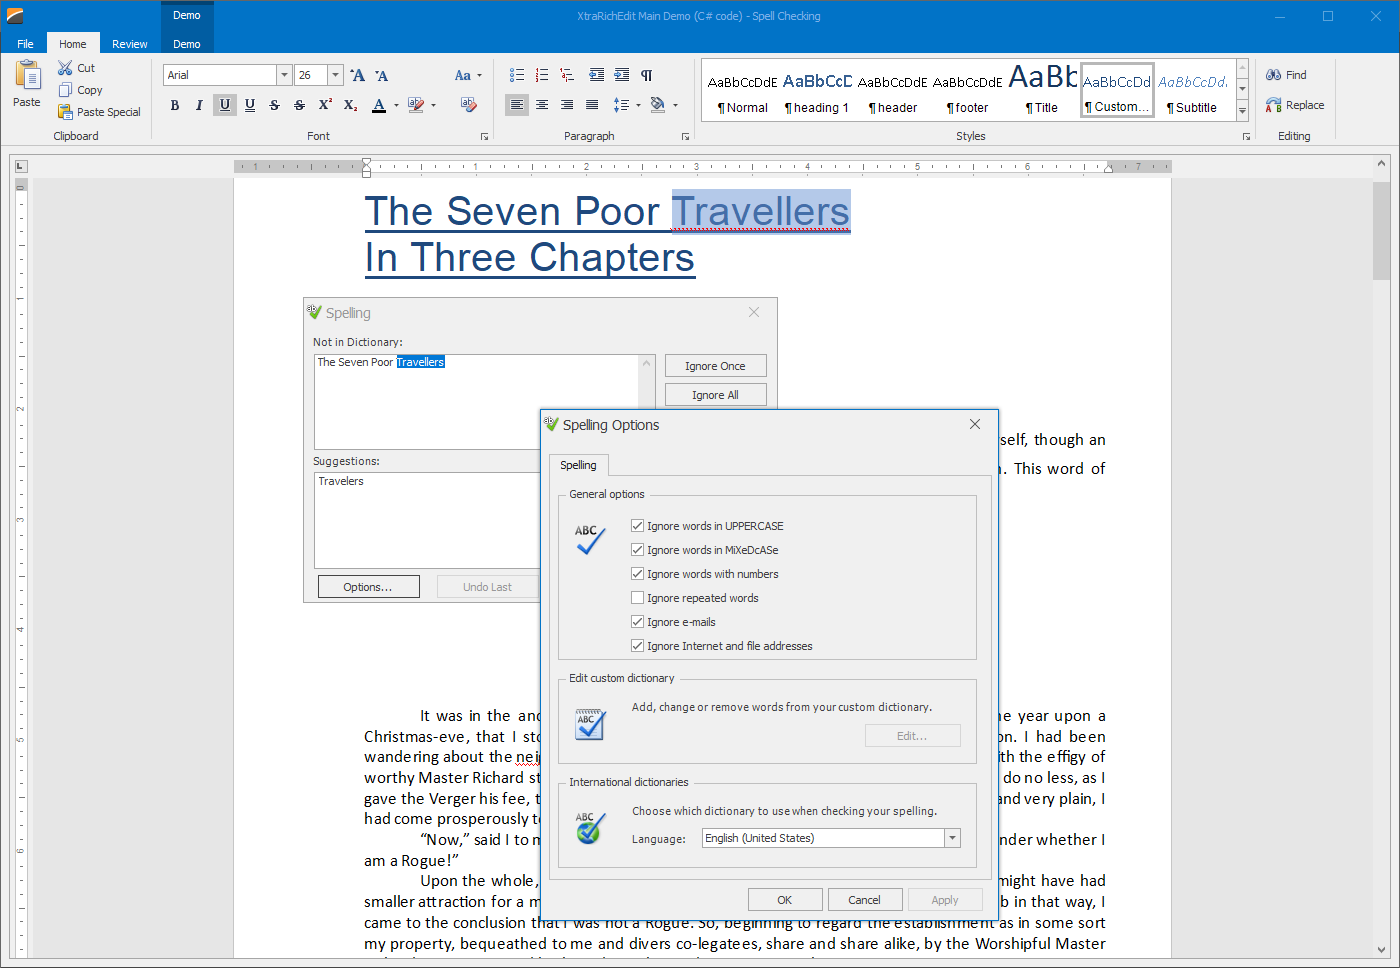The height and width of the screenshot is (968, 1400).
Task: Toggle Show Paragraph Marks icon
Action: point(647,75)
